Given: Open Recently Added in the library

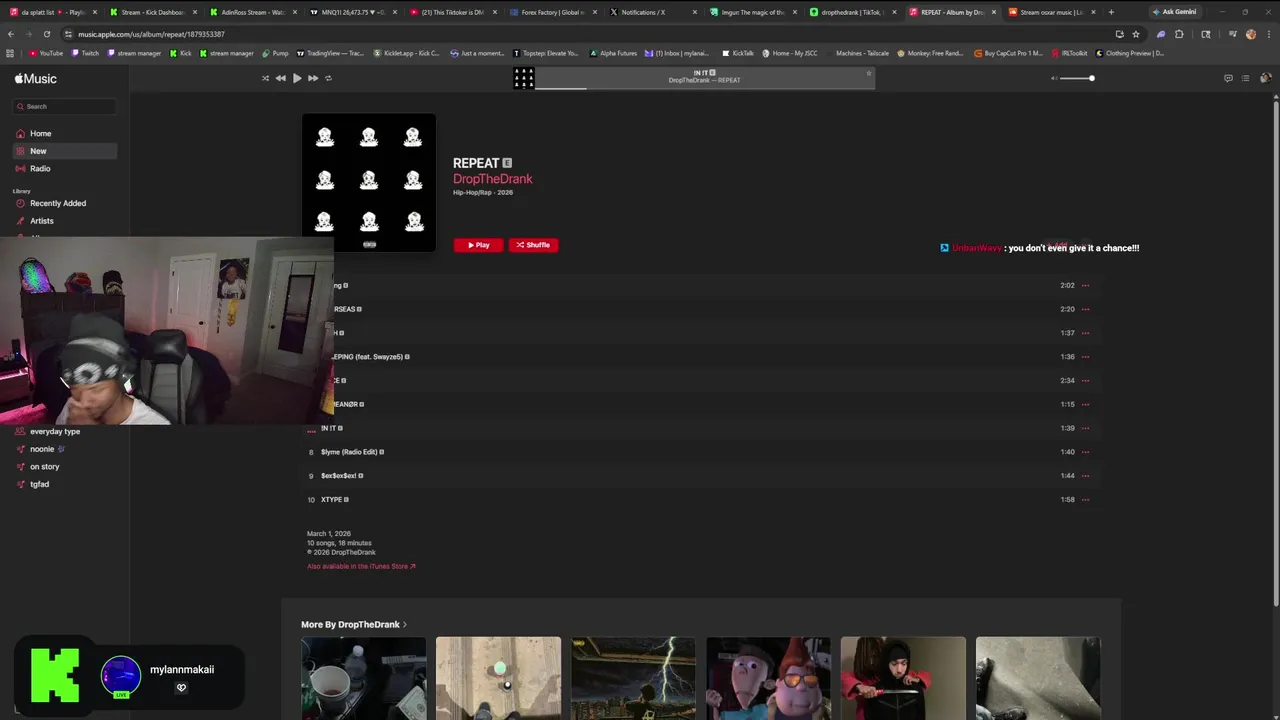Looking at the screenshot, I should click(65, 203).
